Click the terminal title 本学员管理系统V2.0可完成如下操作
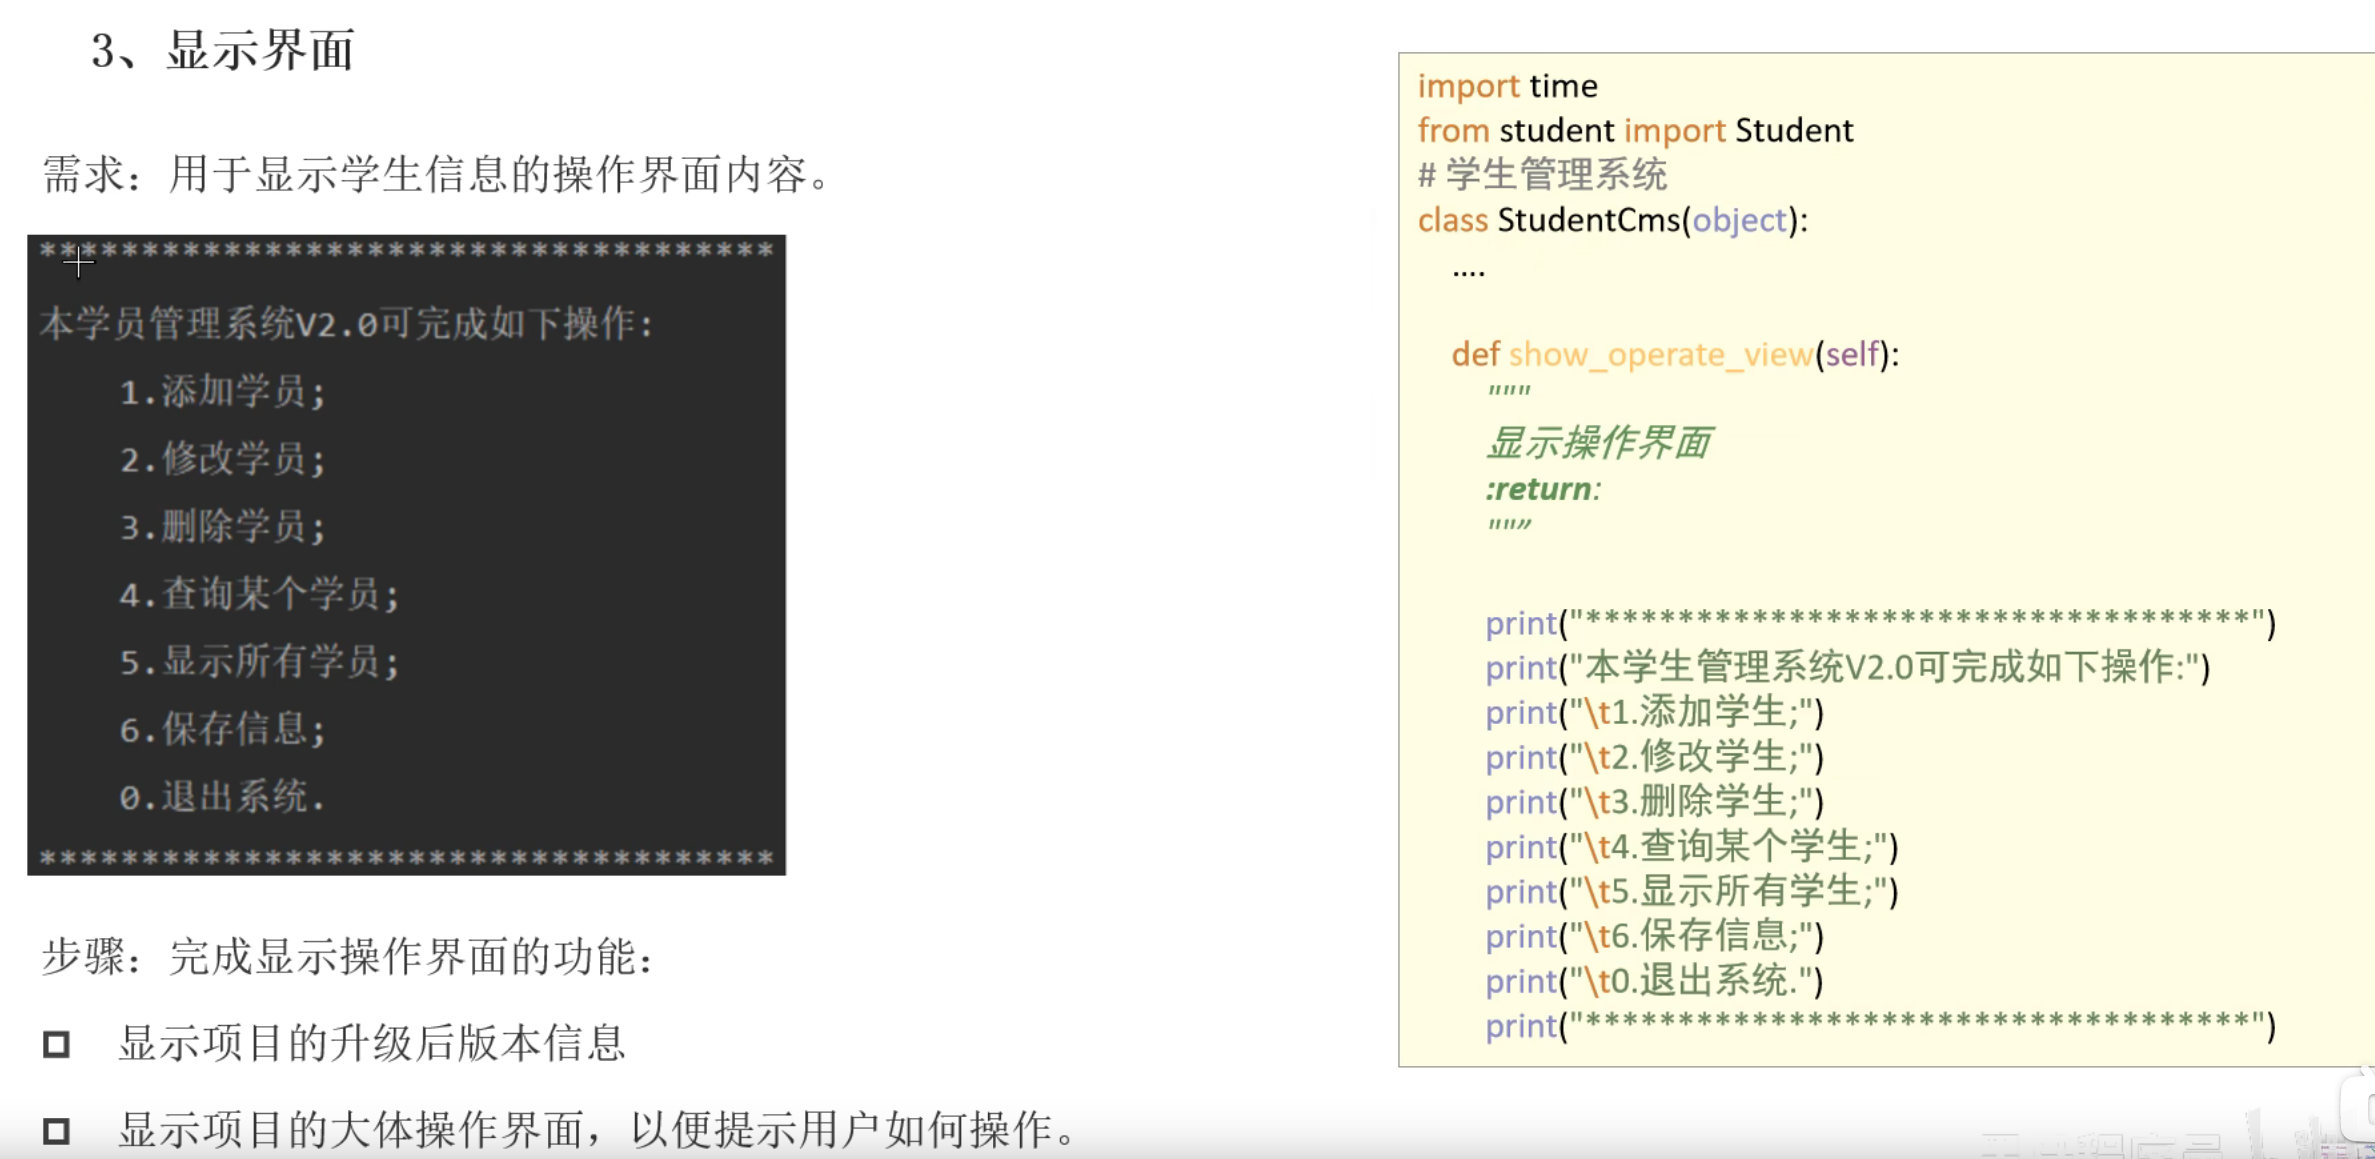 [x=346, y=324]
